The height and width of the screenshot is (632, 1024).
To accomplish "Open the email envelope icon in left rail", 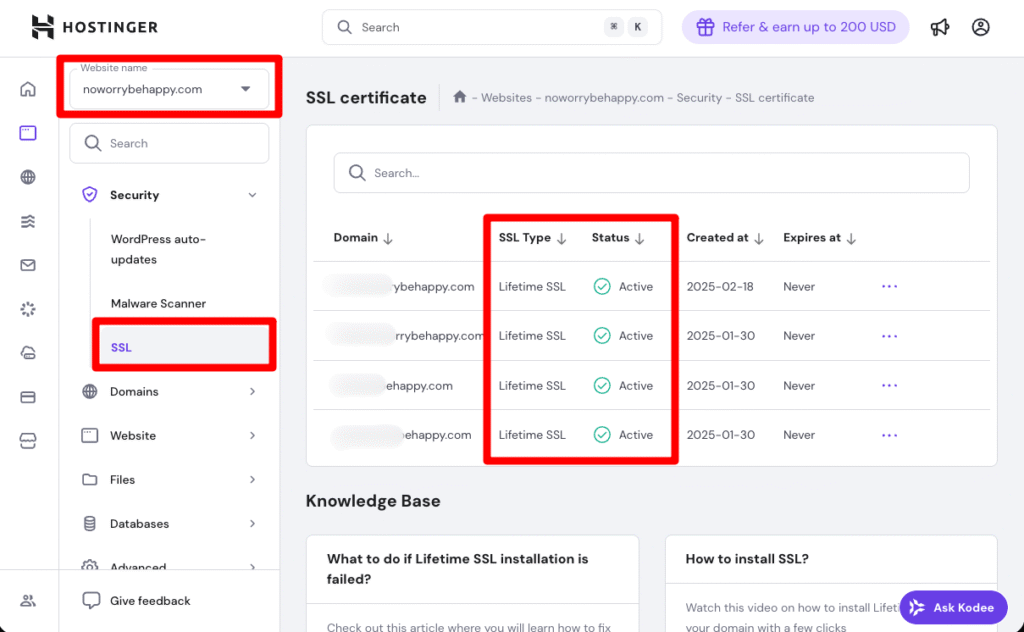I will tap(28, 265).
